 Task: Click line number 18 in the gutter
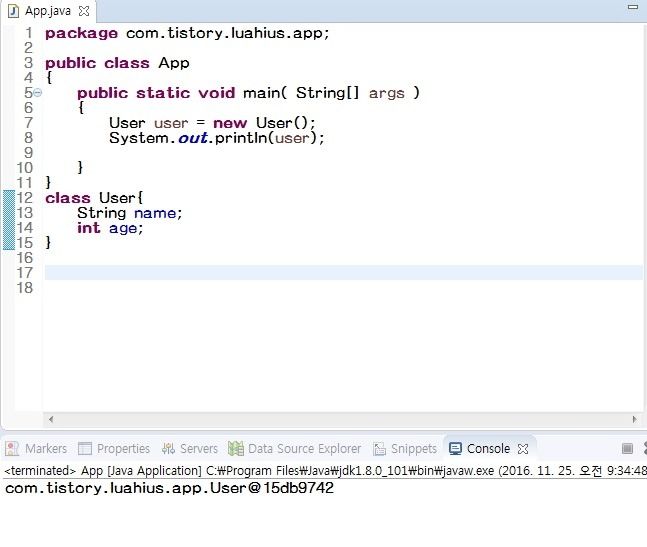coord(25,288)
